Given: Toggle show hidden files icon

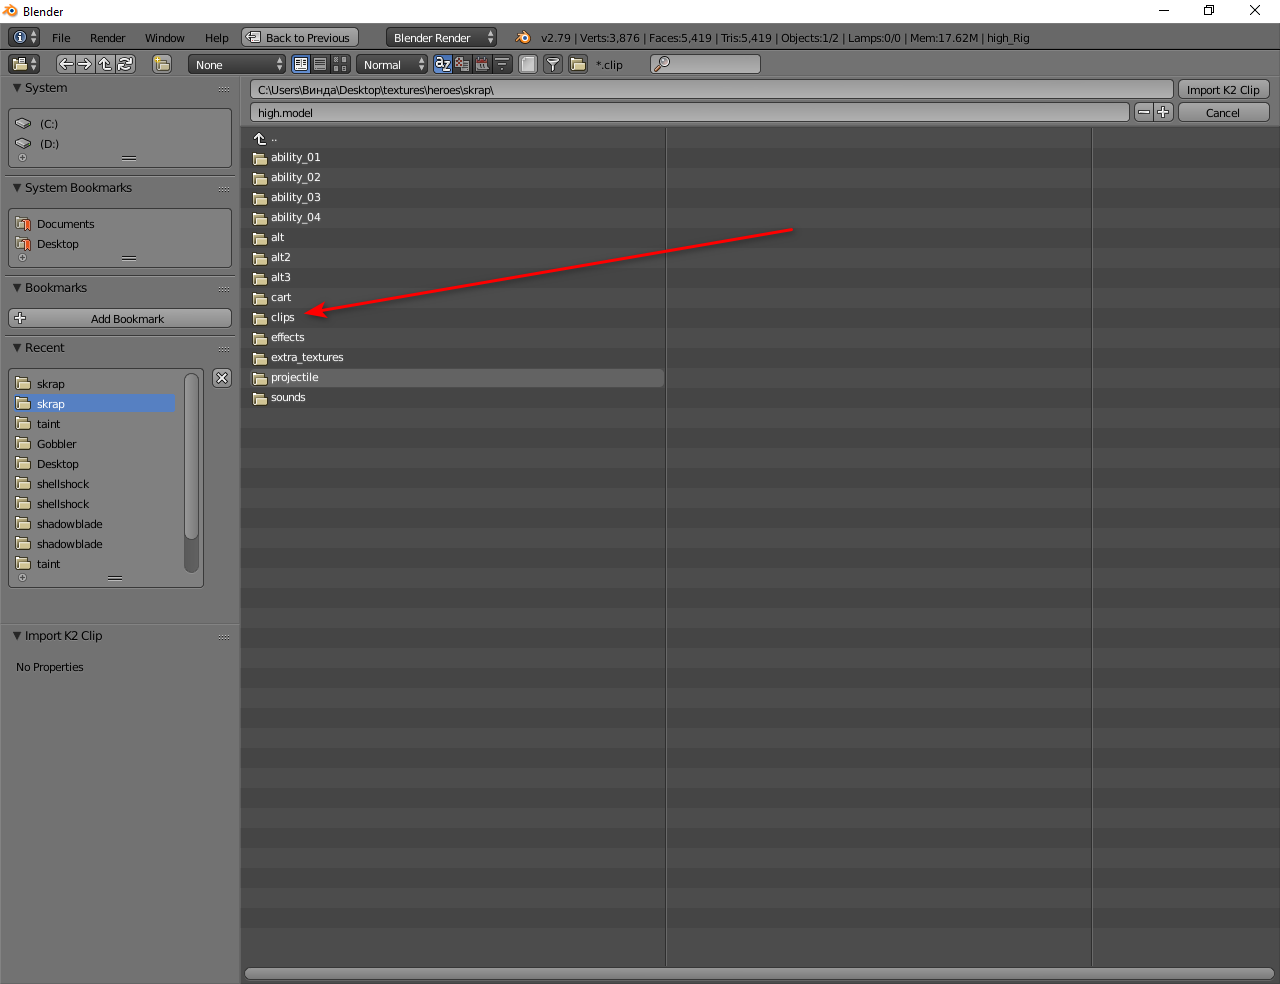Looking at the screenshot, I should tap(528, 64).
